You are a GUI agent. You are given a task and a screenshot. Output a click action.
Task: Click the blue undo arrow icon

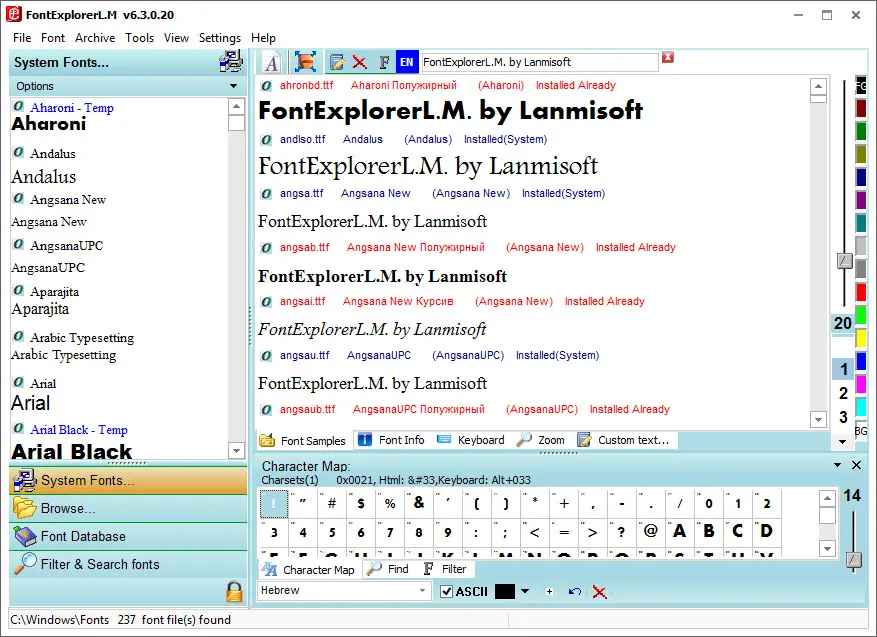point(574,592)
